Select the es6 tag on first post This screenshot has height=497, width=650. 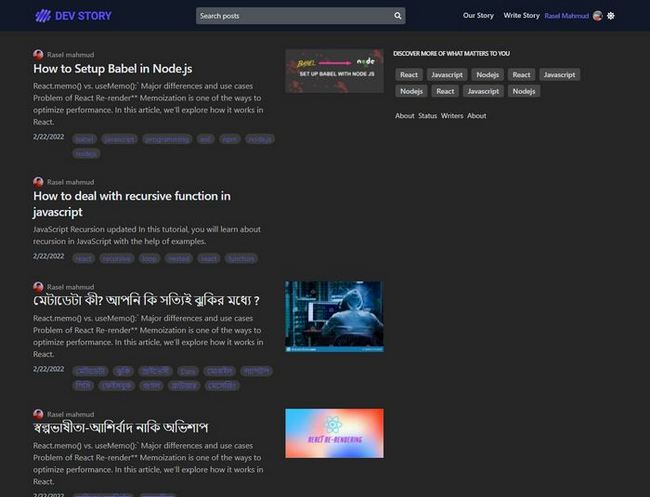click(206, 139)
